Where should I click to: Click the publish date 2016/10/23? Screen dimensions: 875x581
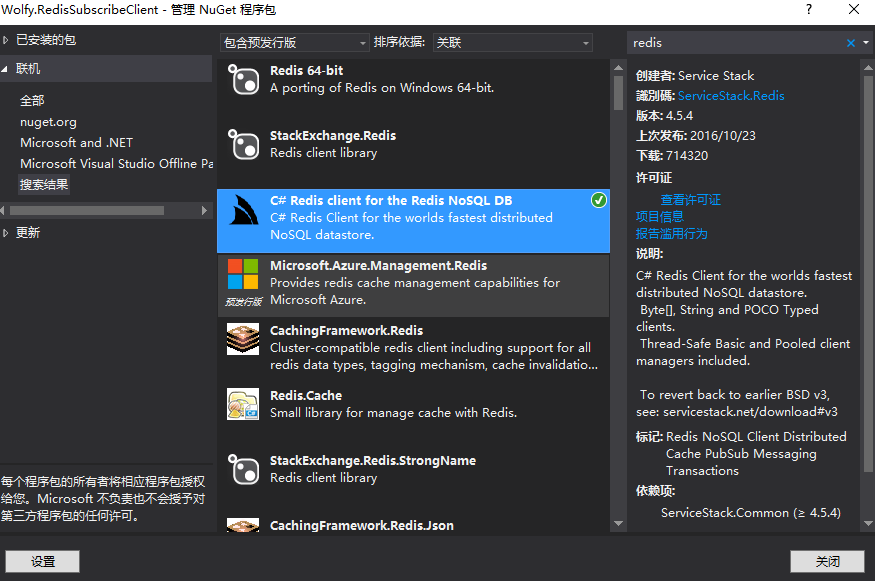coord(723,136)
